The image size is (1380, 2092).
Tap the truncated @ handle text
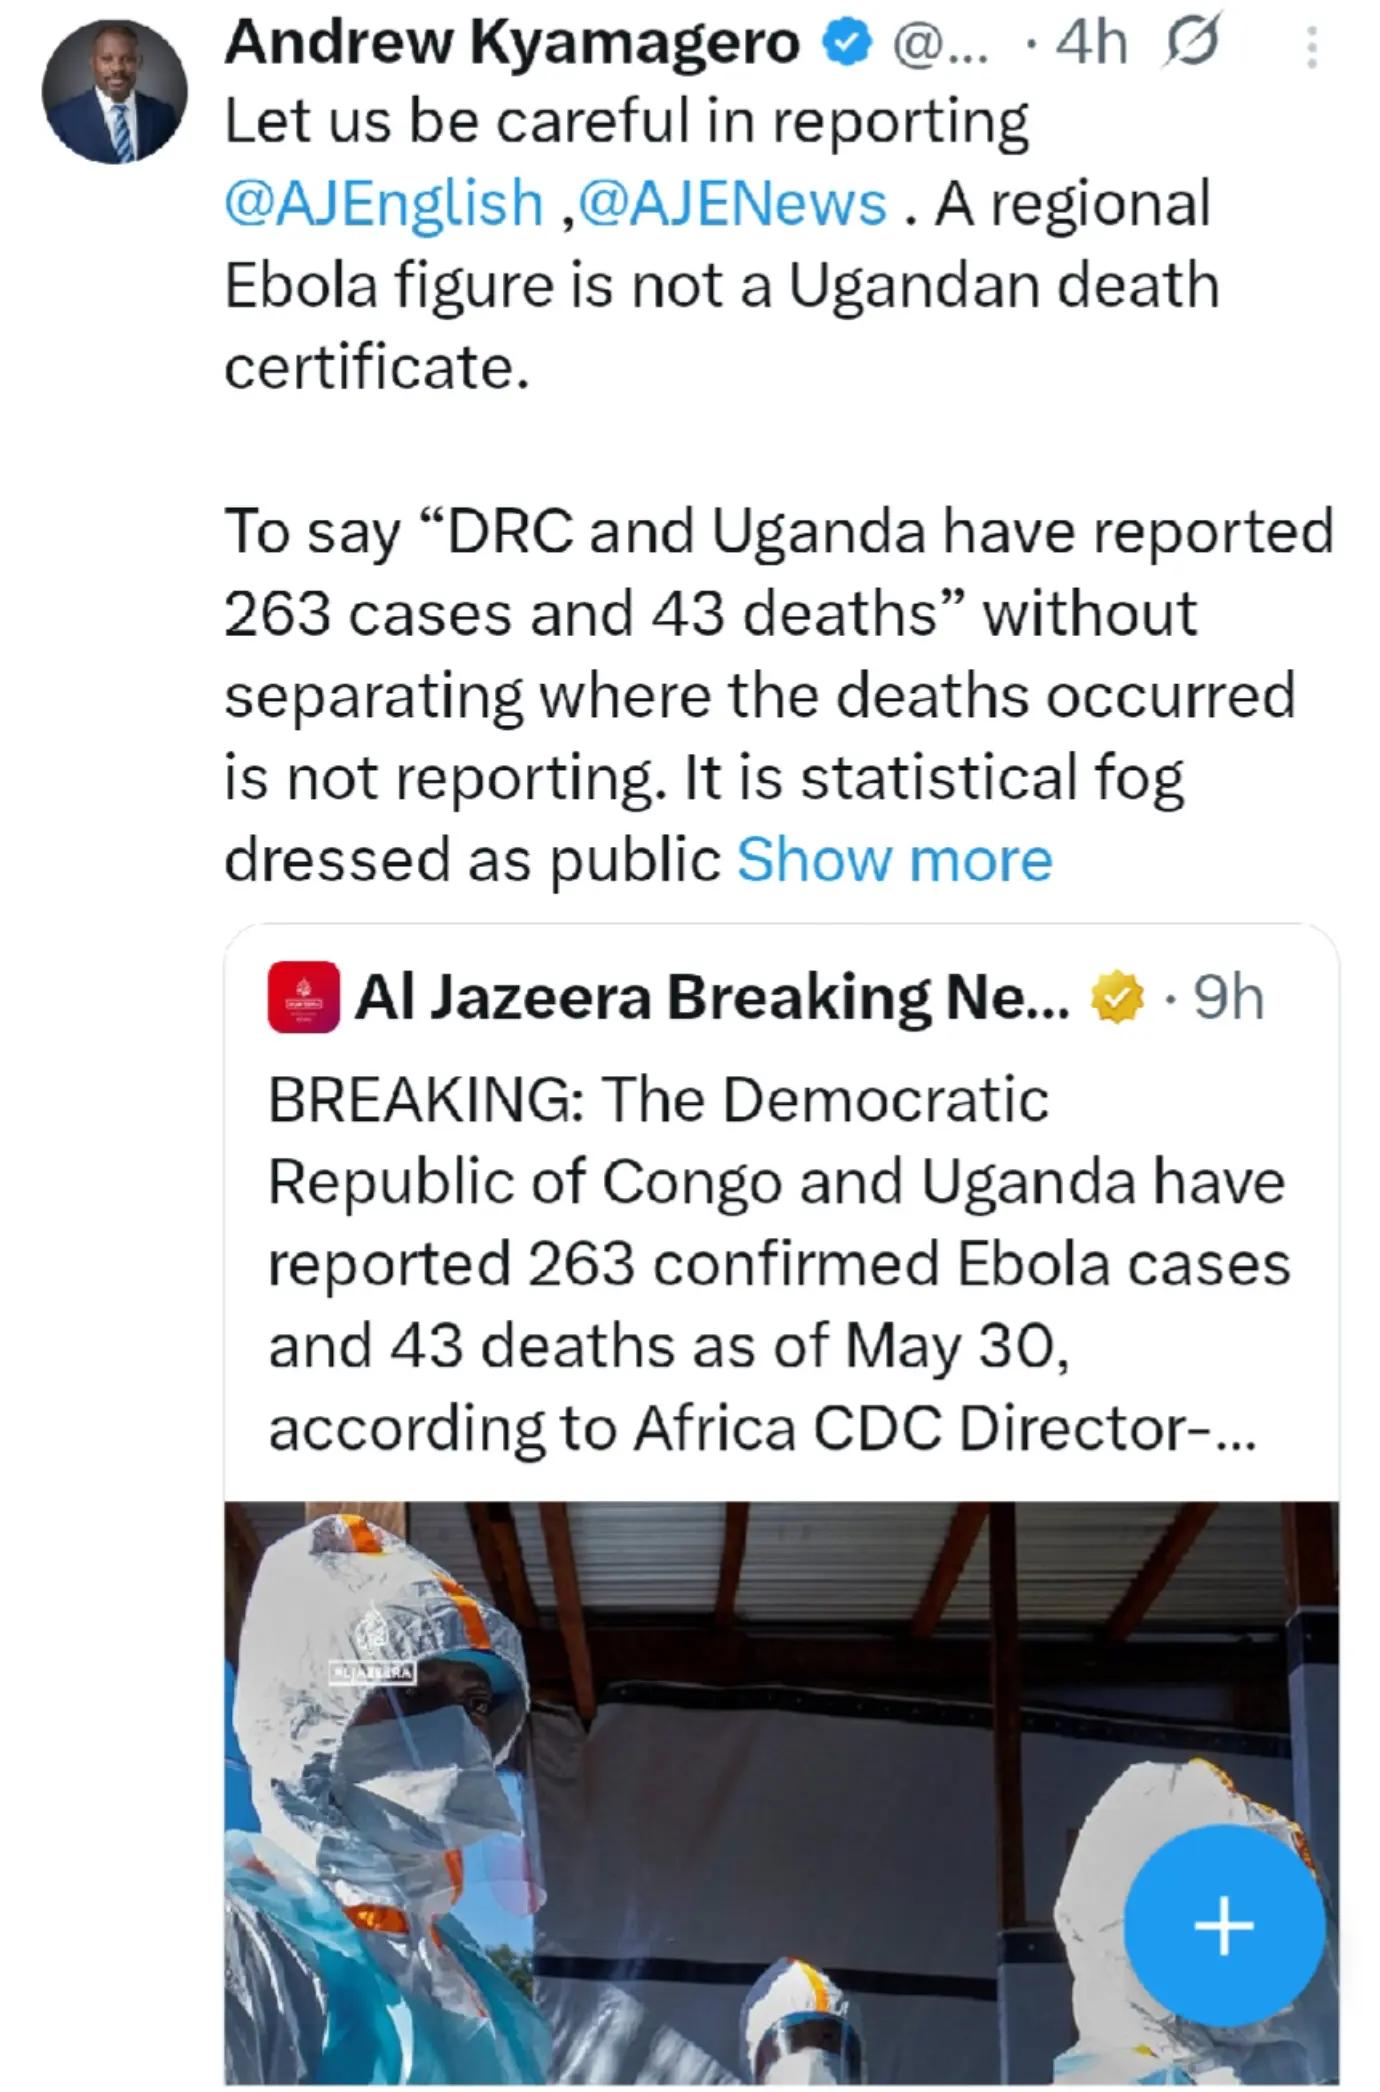(939, 46)
